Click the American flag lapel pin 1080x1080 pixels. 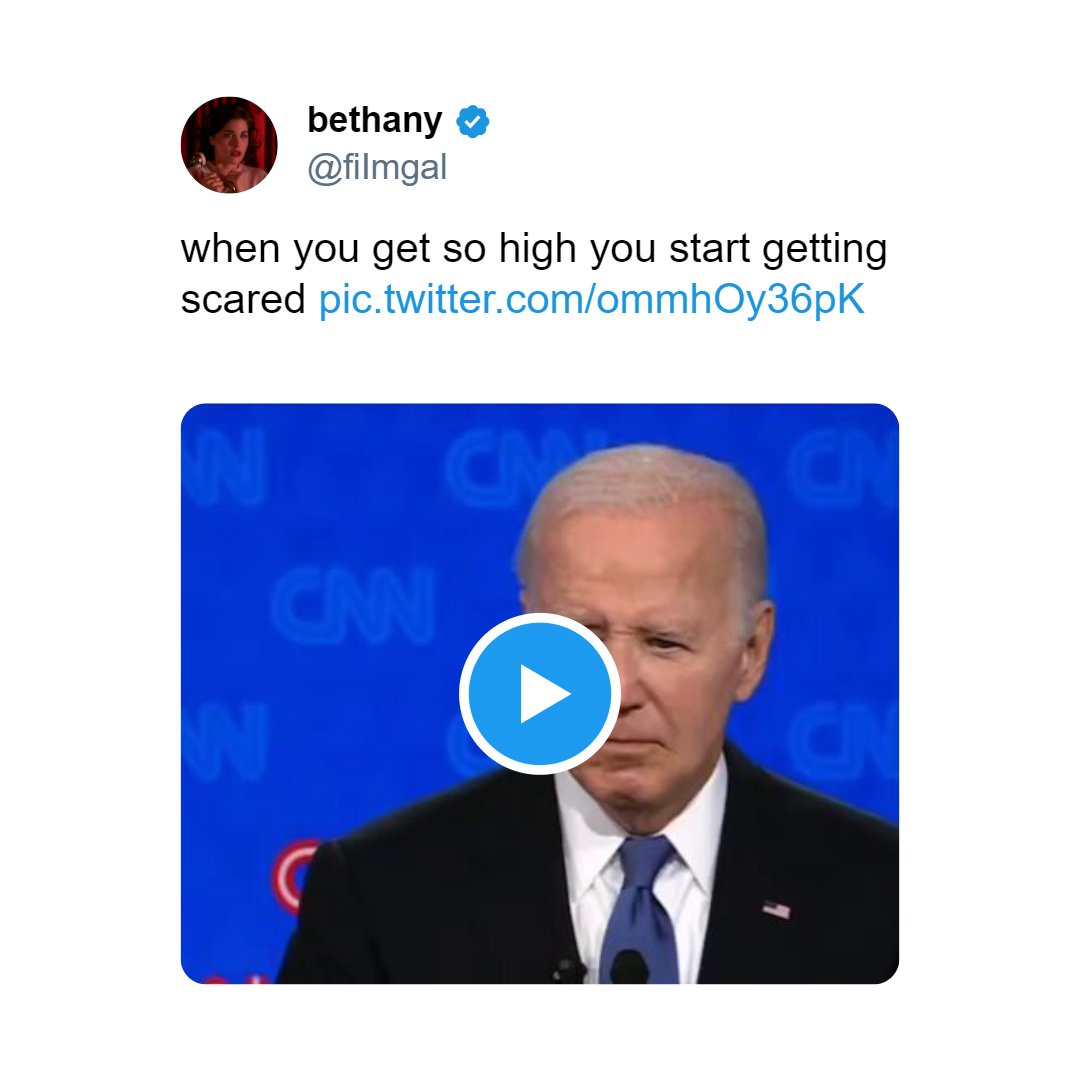pyautogui.click(x=776, y=909)
